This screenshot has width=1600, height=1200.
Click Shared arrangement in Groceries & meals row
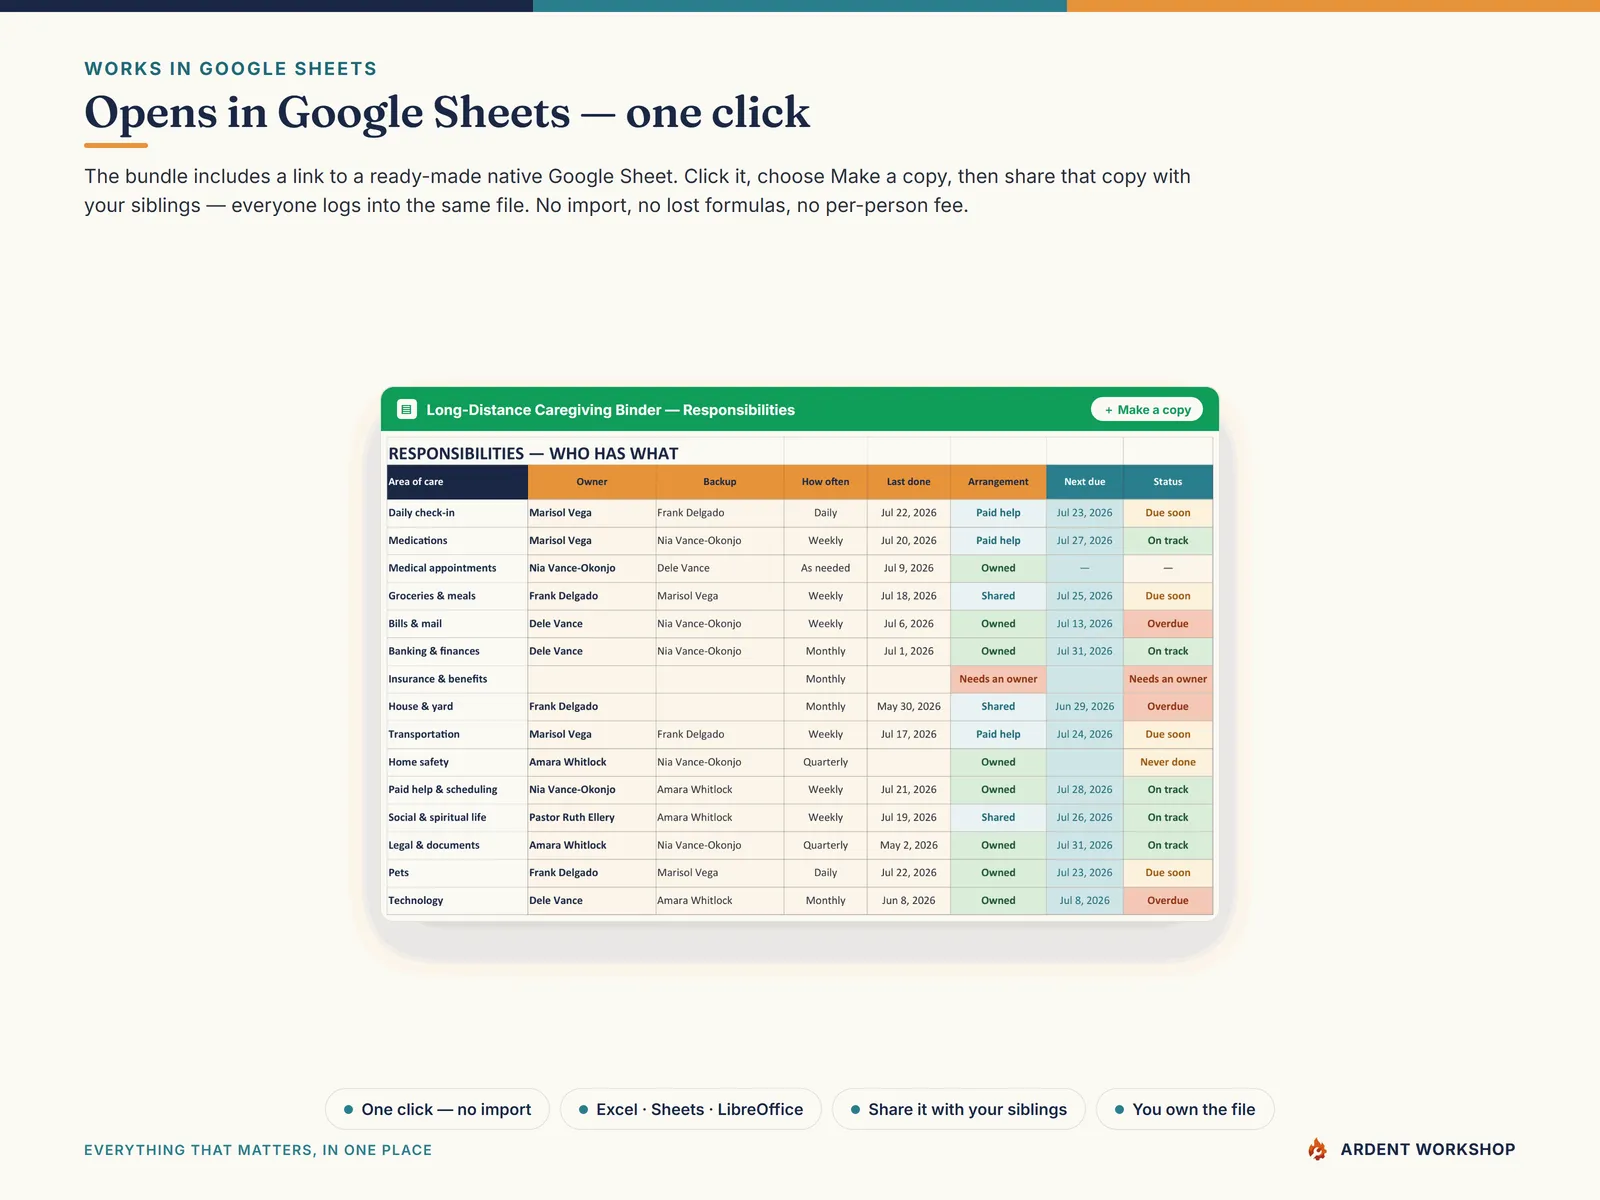998,596
